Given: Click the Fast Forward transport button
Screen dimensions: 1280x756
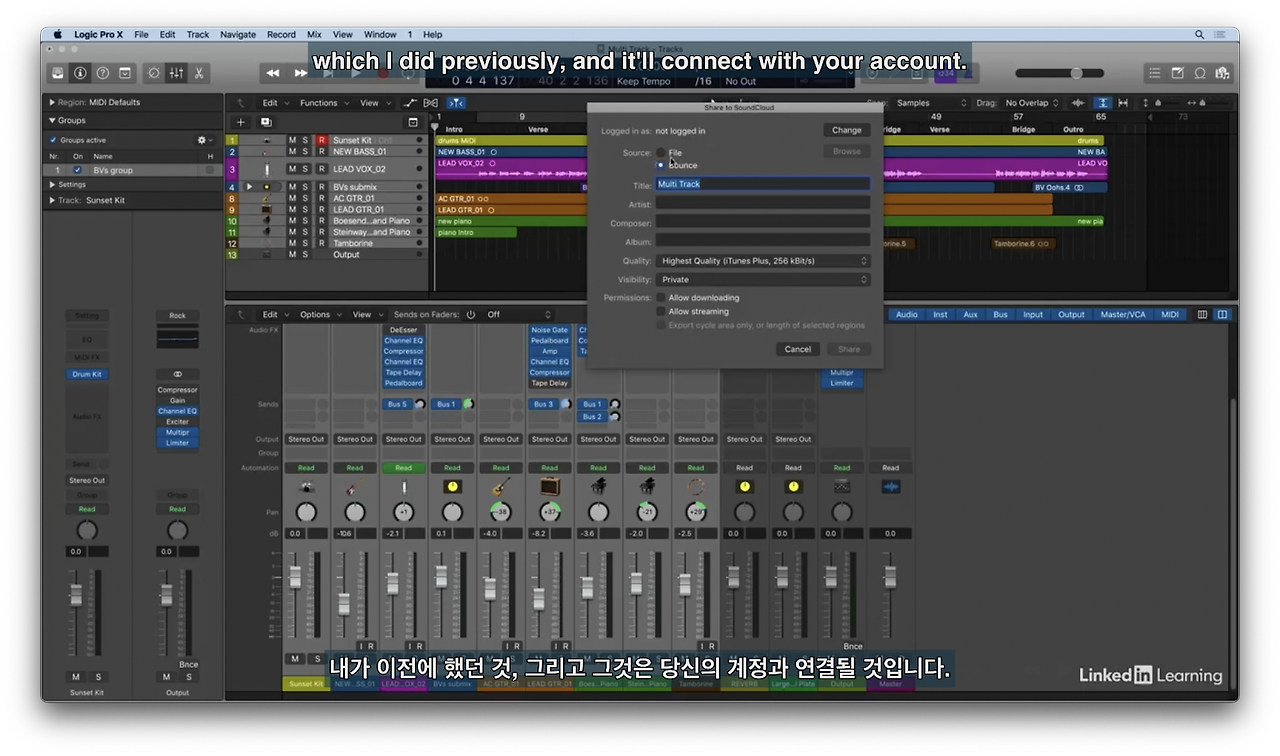Looking at the screenshot, I should [300, 73].
